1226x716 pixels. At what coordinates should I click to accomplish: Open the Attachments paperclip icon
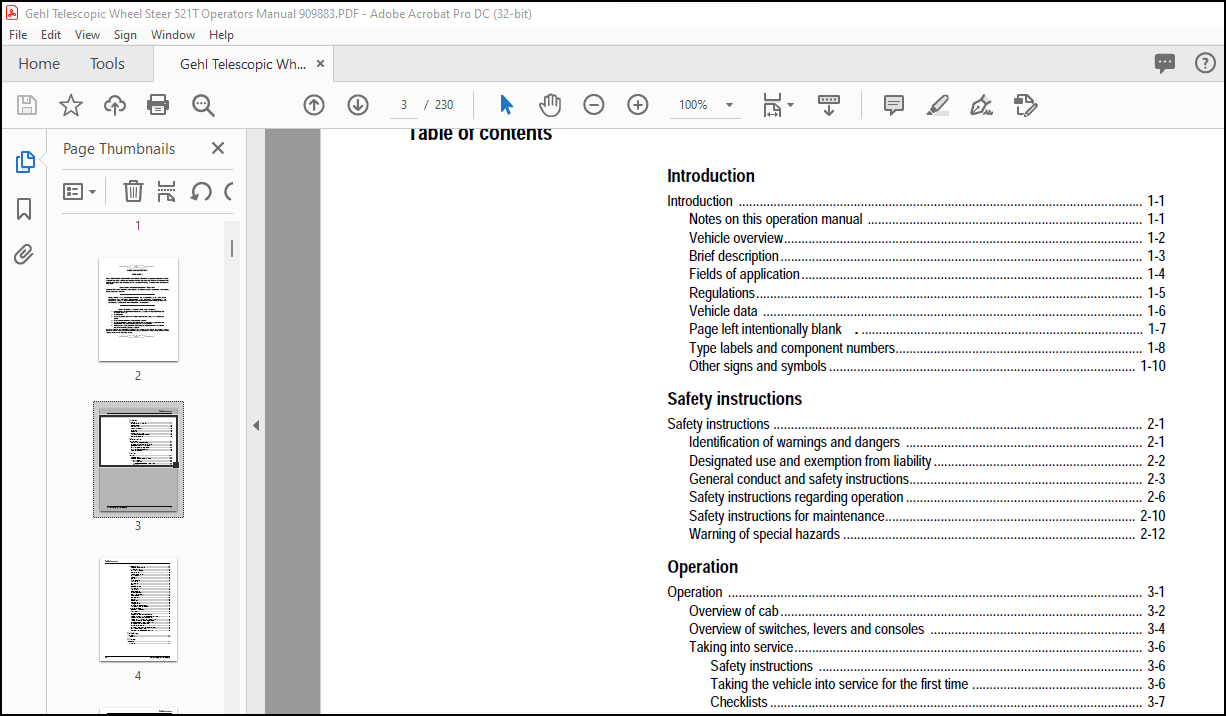pos(25,255)
